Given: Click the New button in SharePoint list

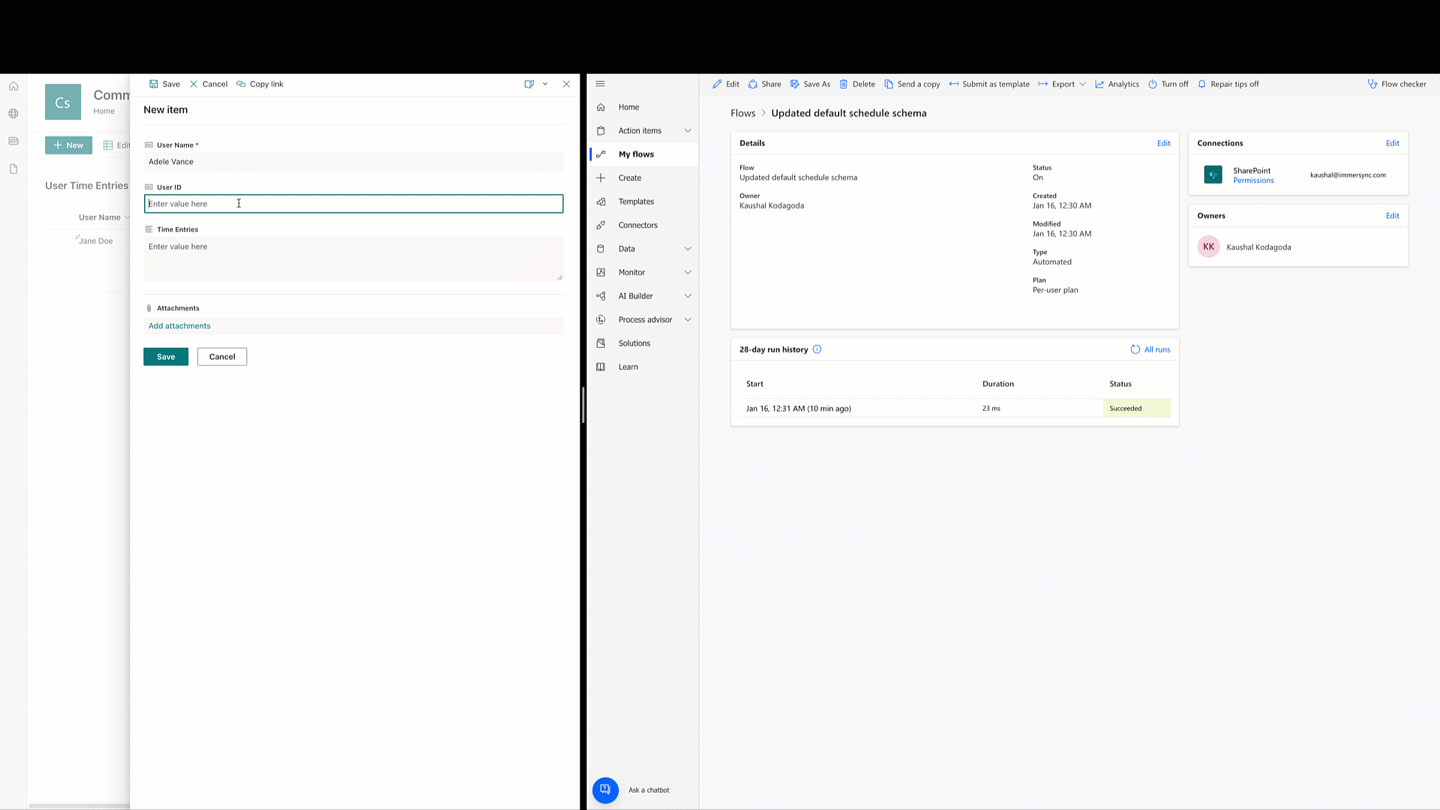Looking at the screenshot, I should 68,145.
